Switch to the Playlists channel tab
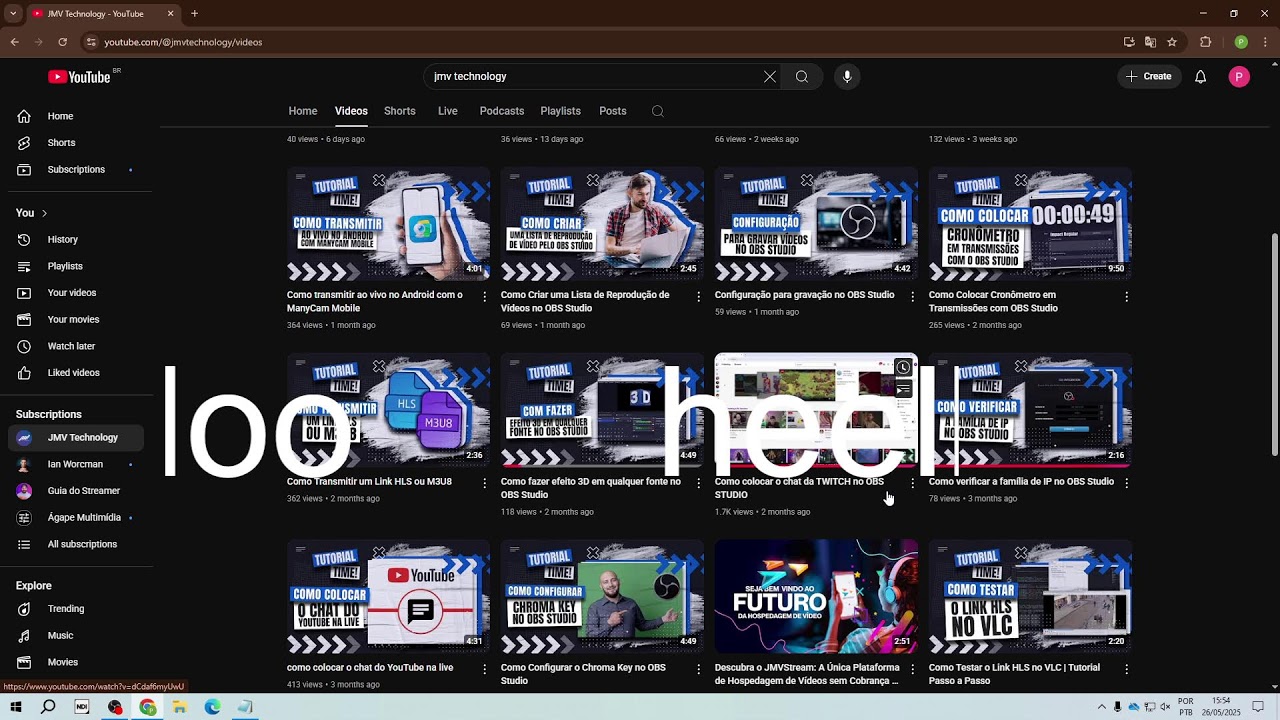The height and width of the screenshot is (720, 1280). point(560,111)
